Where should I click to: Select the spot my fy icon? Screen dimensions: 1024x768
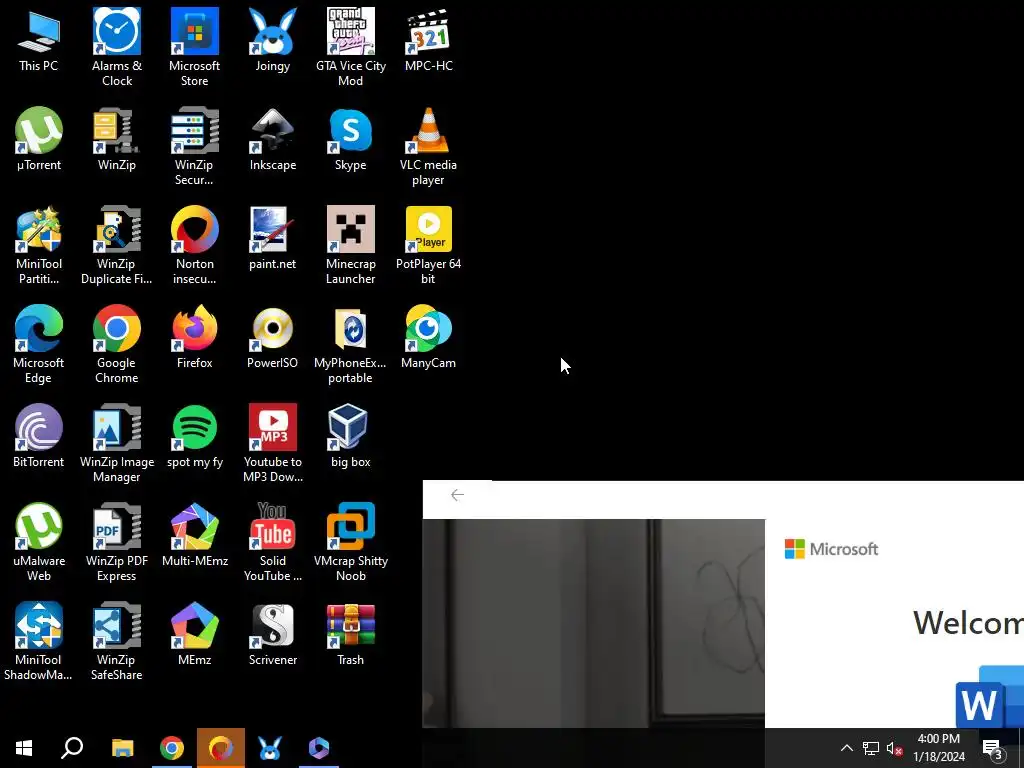click(195, 436)
